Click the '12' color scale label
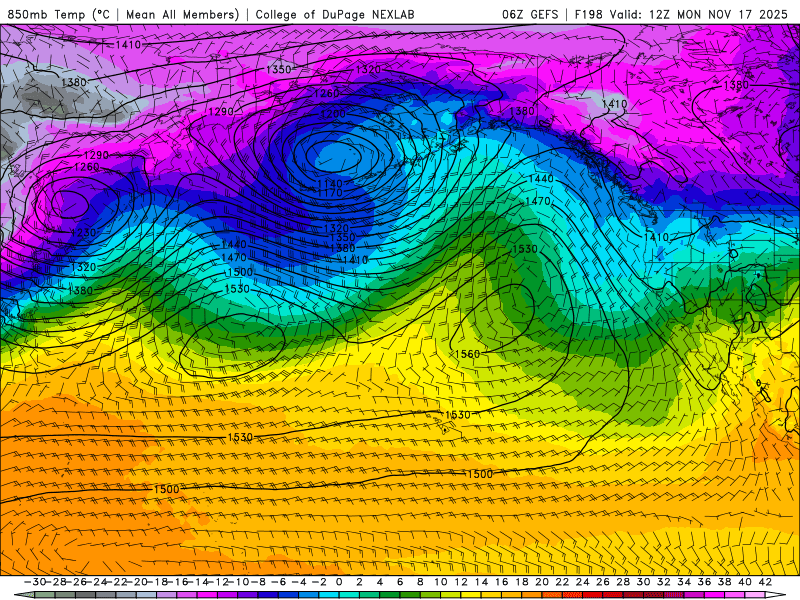The image size is (800, 600). (461, 582)
